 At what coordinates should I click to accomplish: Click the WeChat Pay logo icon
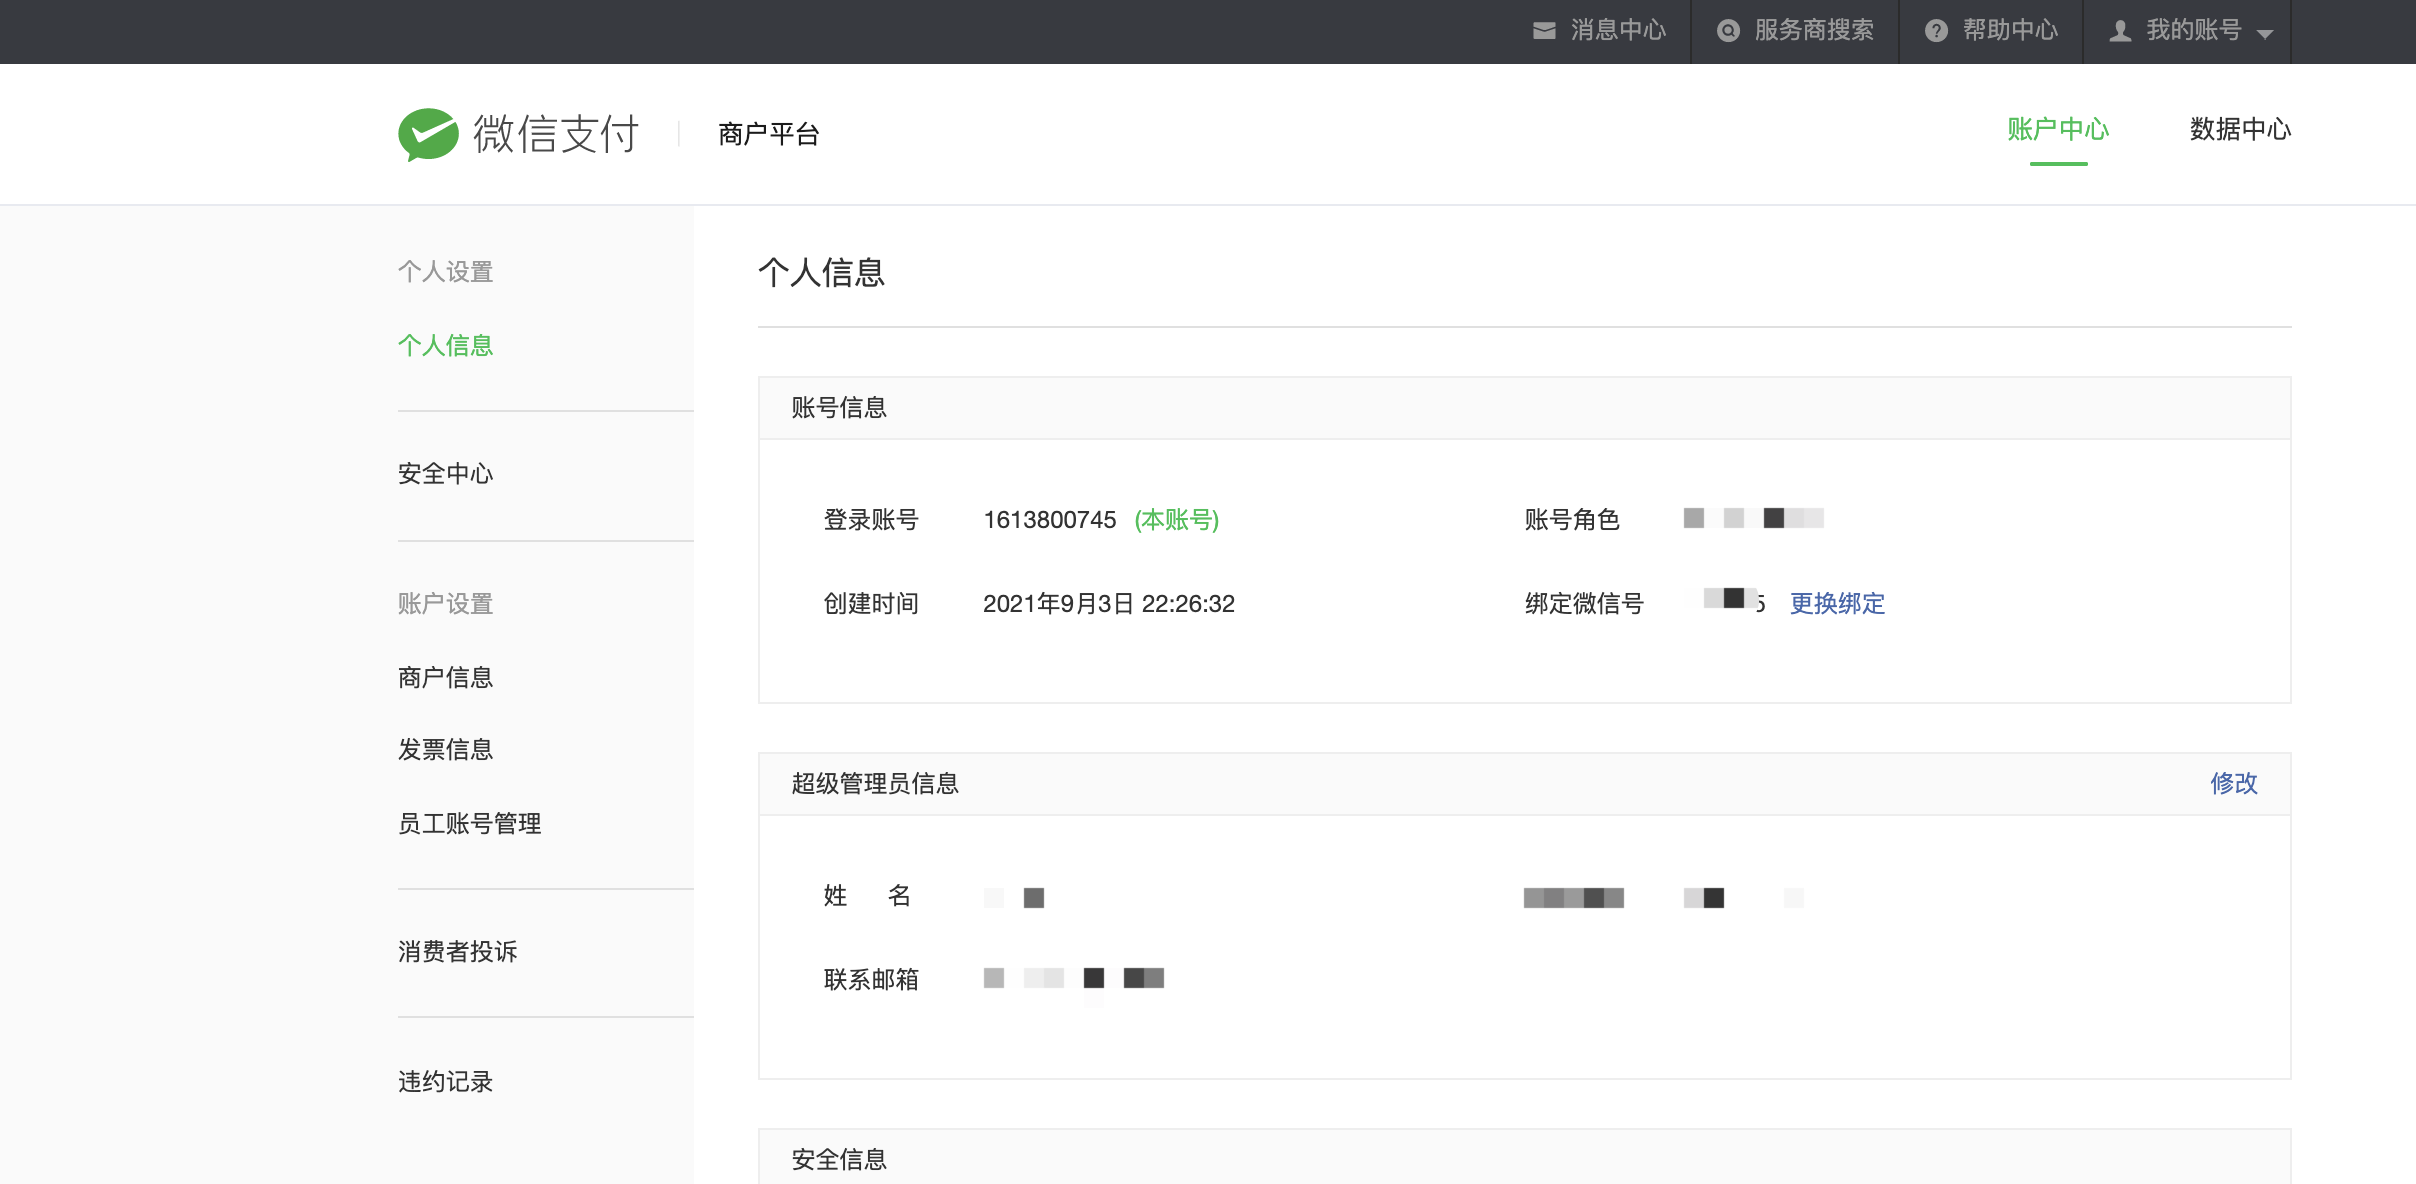click(x=428, y=134)
